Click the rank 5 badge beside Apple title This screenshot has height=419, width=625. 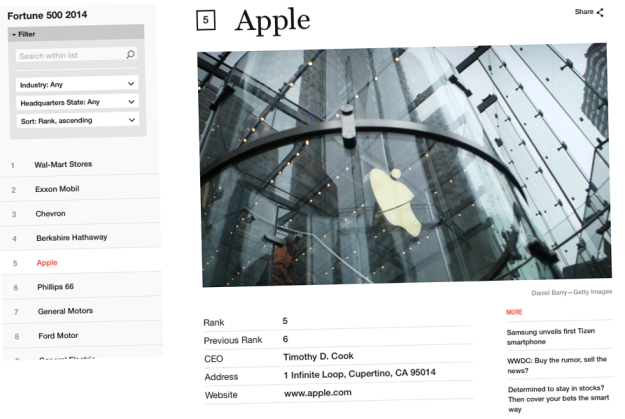(x=206, y=20)
